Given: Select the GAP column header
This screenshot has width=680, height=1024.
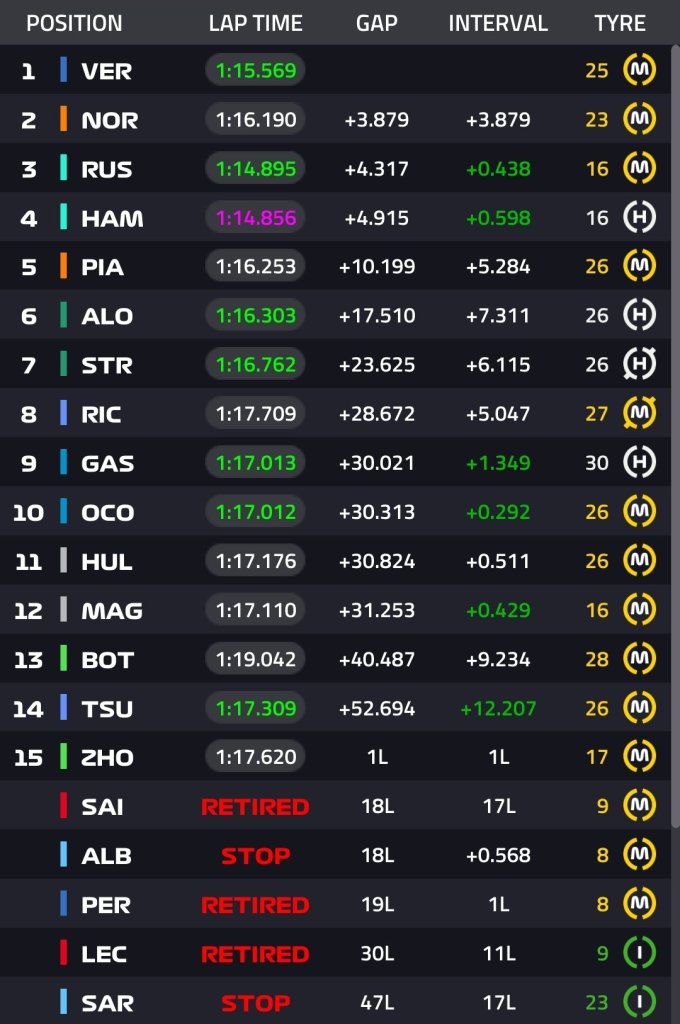Looking at the screenshot, I should tap(376, 23).
